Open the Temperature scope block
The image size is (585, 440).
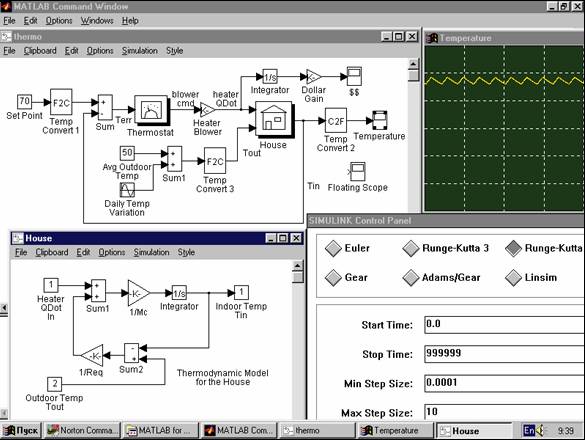pyautogui.click(x=380, y=121)
